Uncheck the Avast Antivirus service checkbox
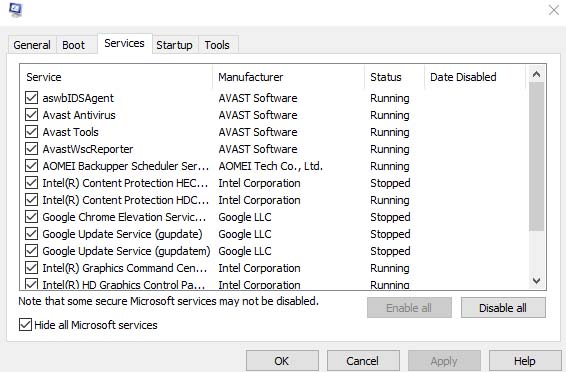The image size is (566, 372). [x=31, y=114]
